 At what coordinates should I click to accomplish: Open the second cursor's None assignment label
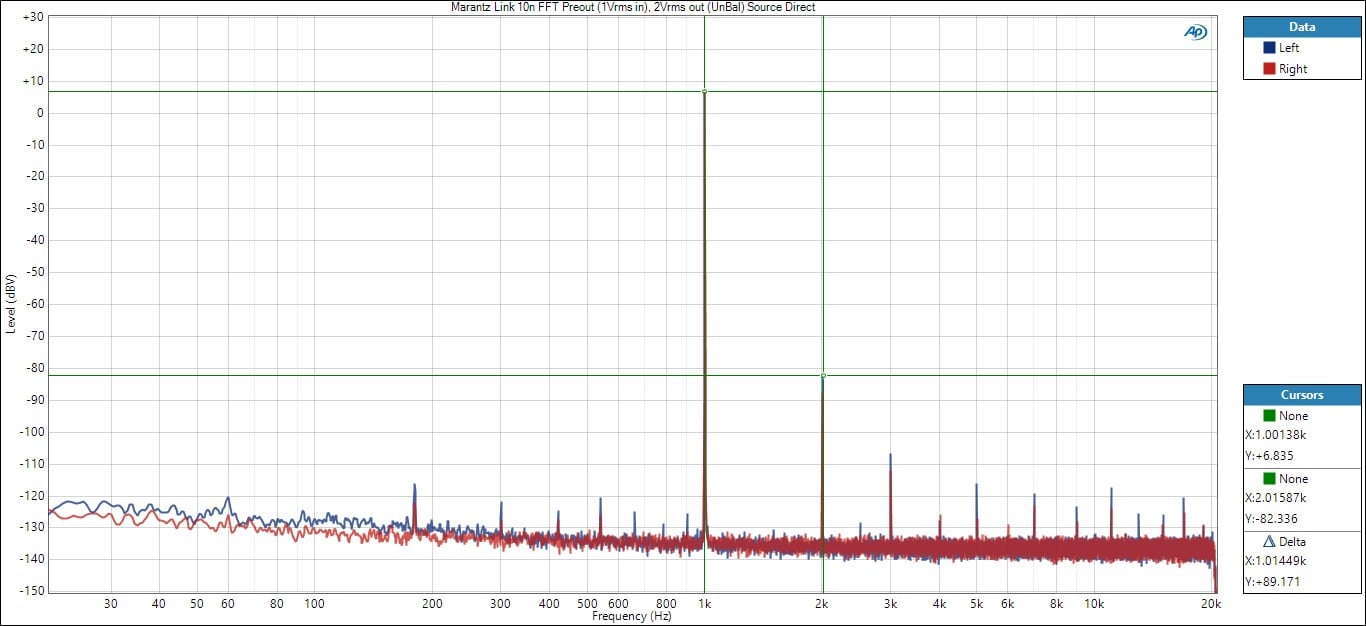point(1293,479)
